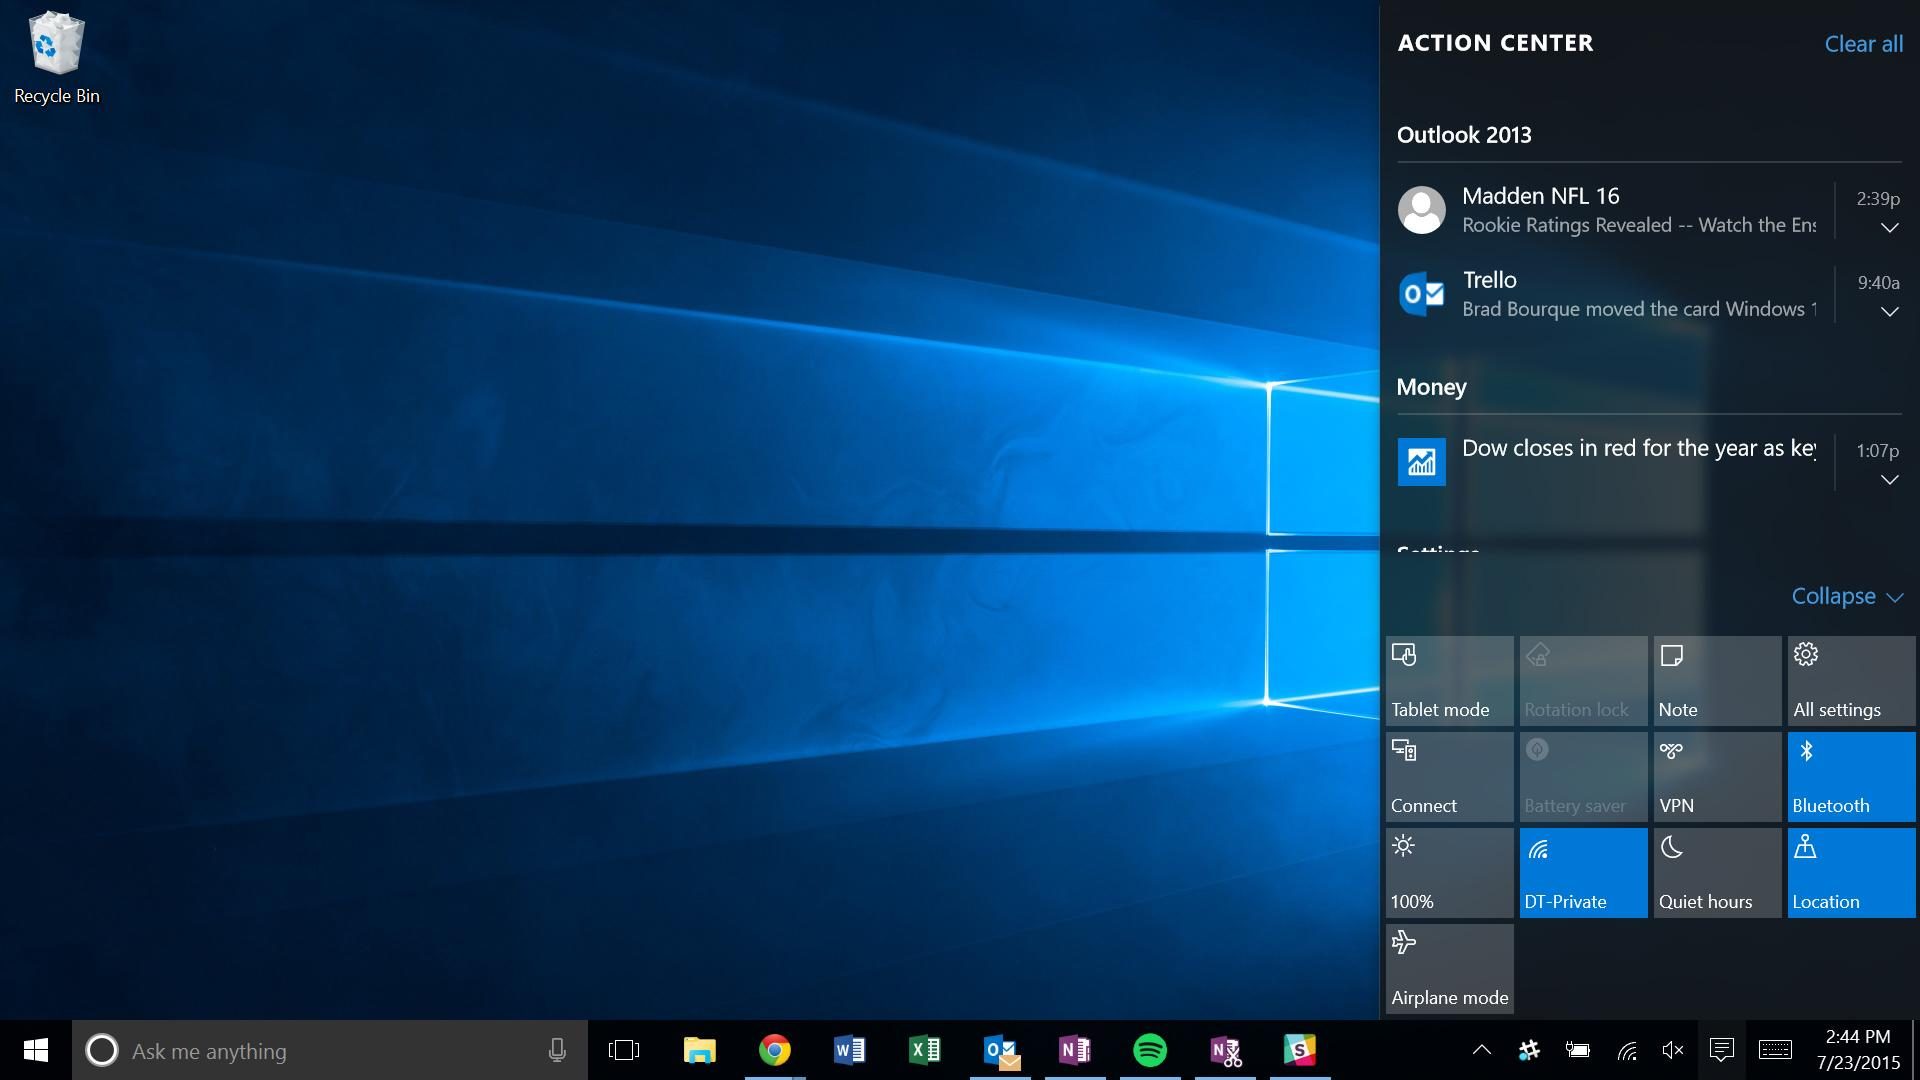Click the microphone icon in search box

pos(557,1050)
